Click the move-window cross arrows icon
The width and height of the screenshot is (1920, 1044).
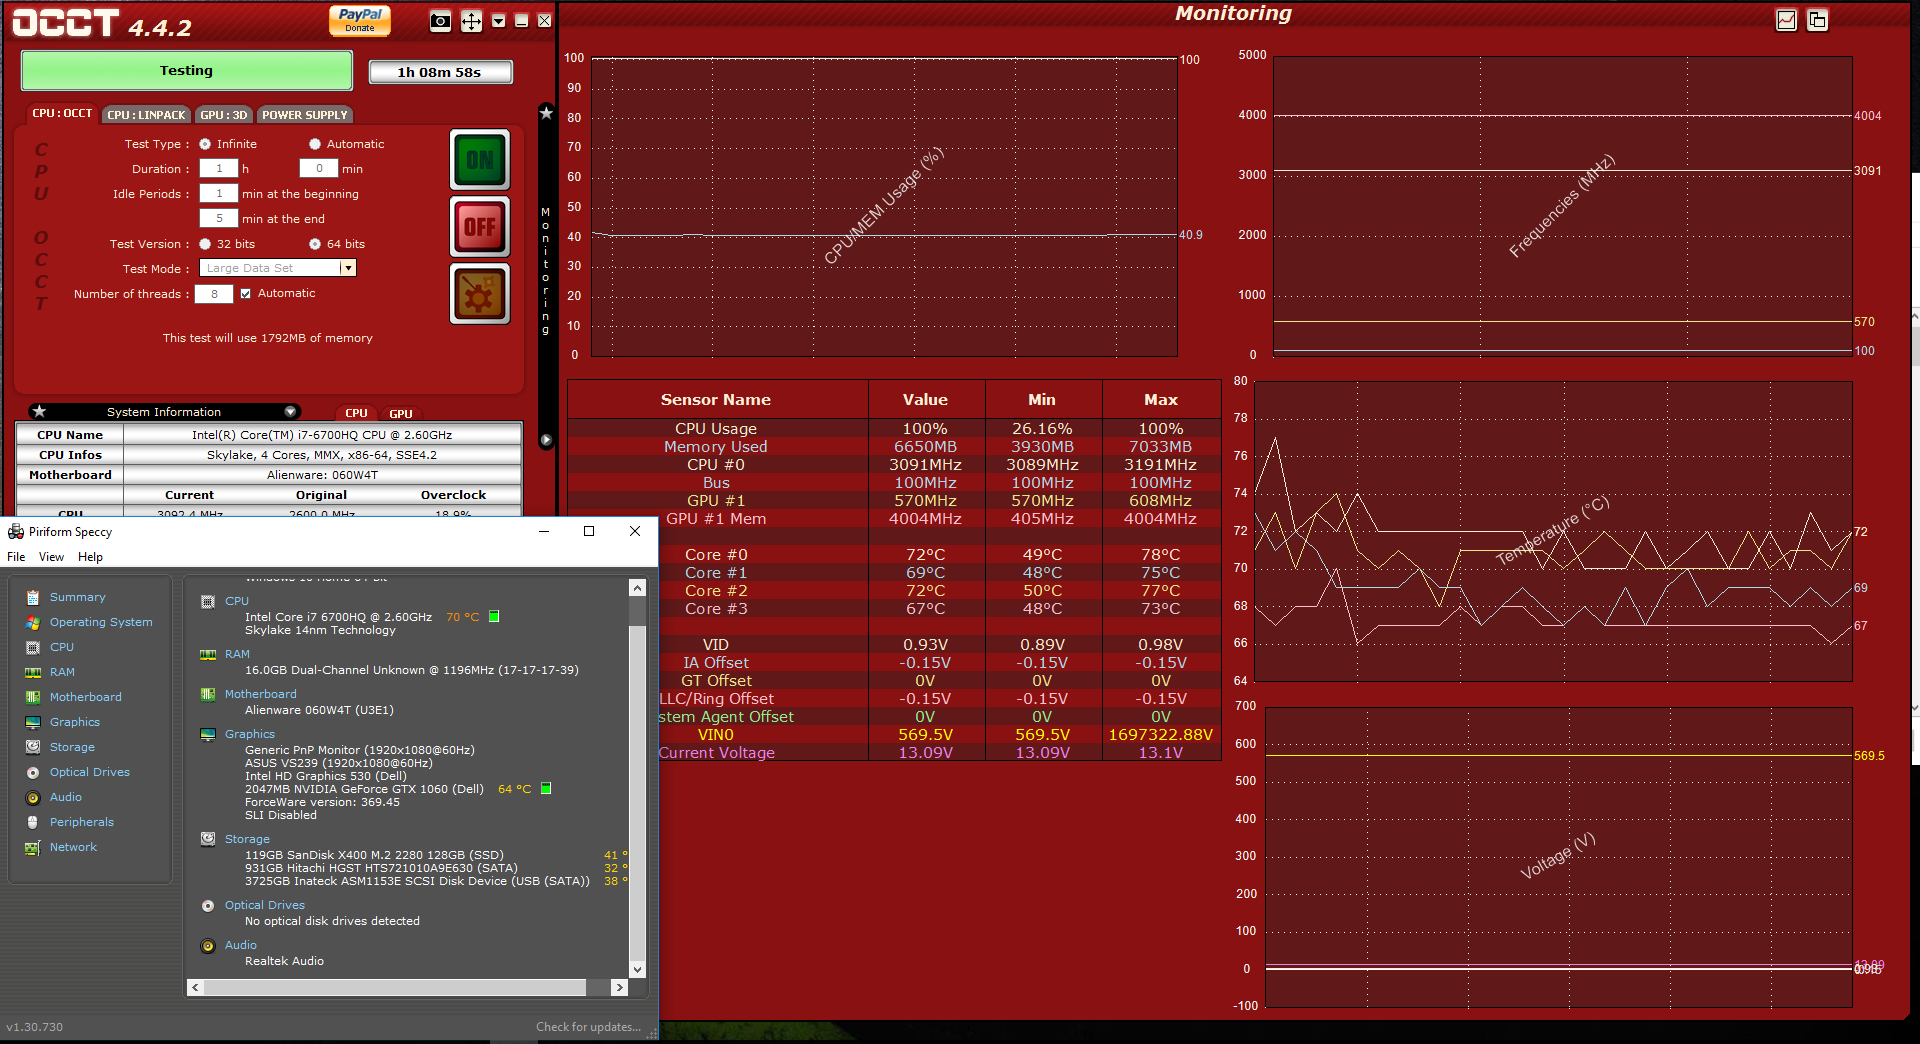click(x=471, y=21)
